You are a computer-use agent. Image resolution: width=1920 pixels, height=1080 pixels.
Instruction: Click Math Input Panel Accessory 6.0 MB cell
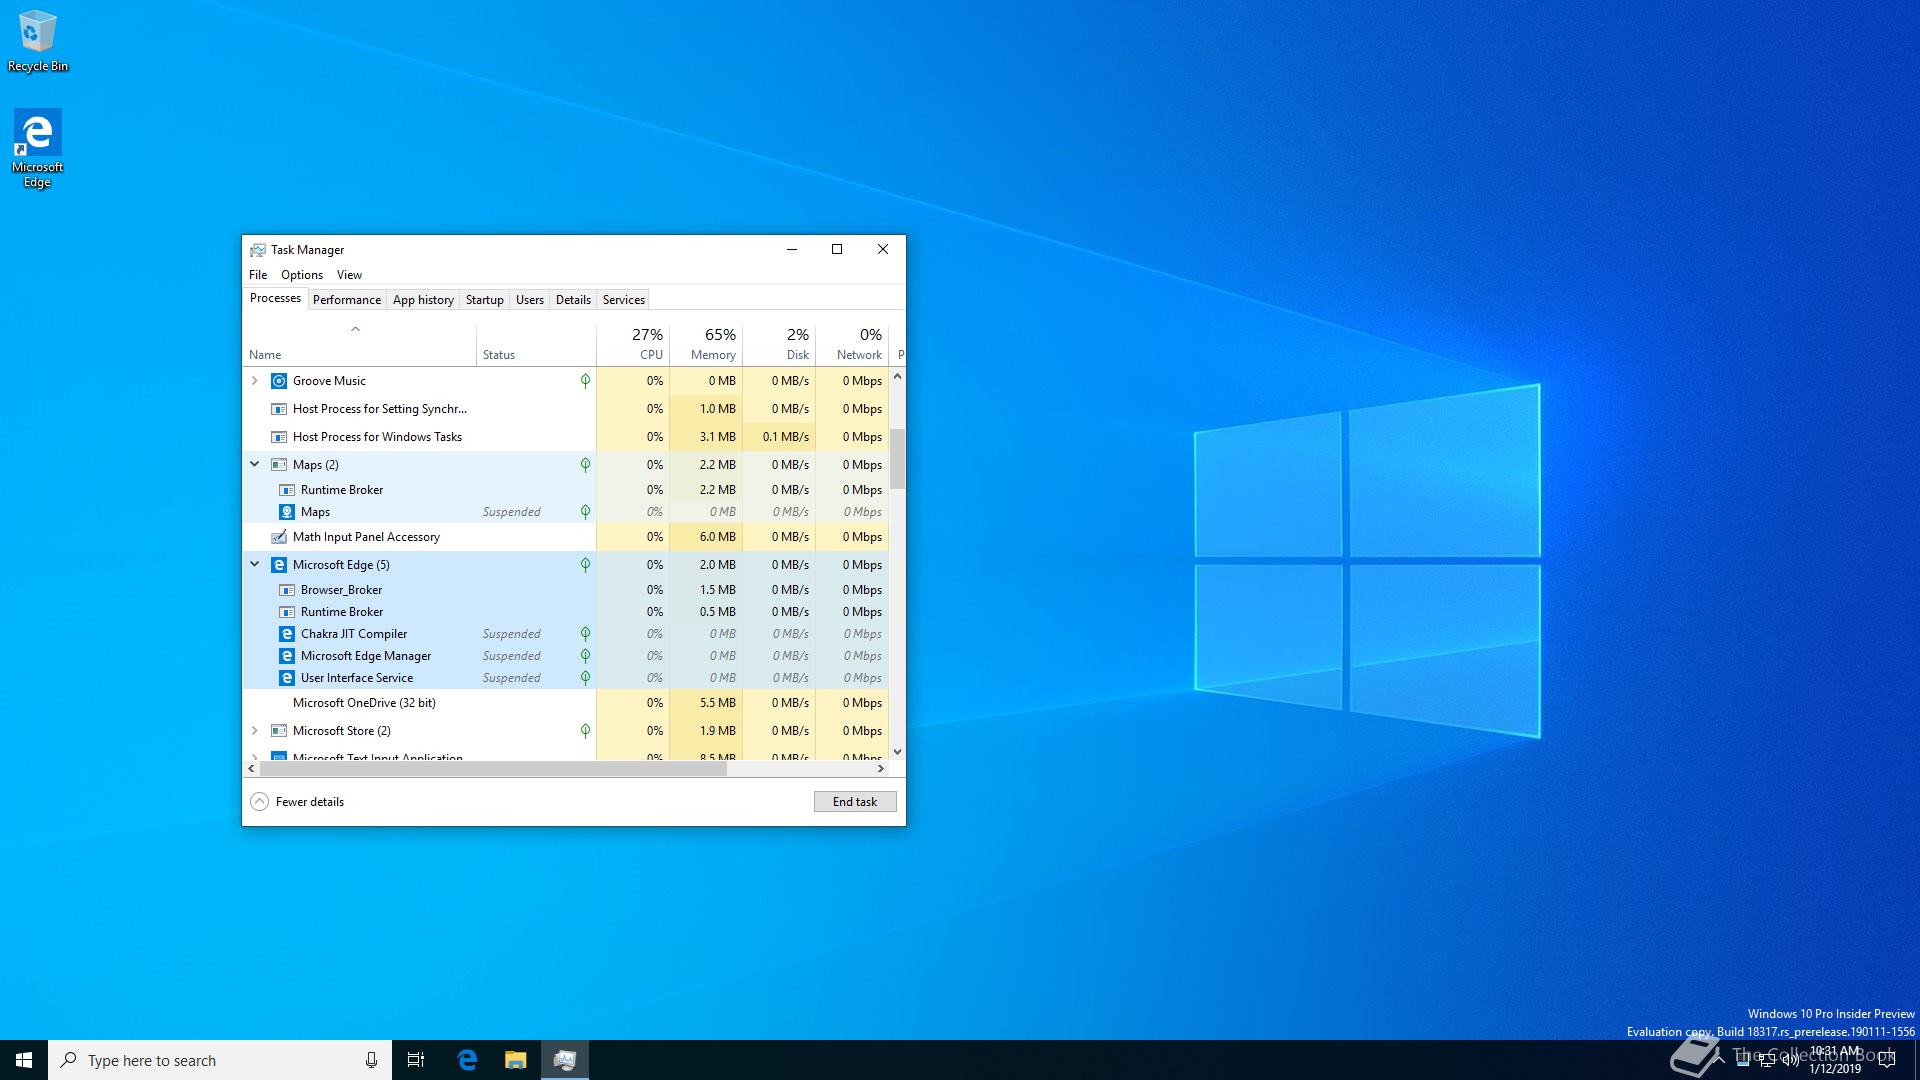pyautogui.click(x=706, y=537)
